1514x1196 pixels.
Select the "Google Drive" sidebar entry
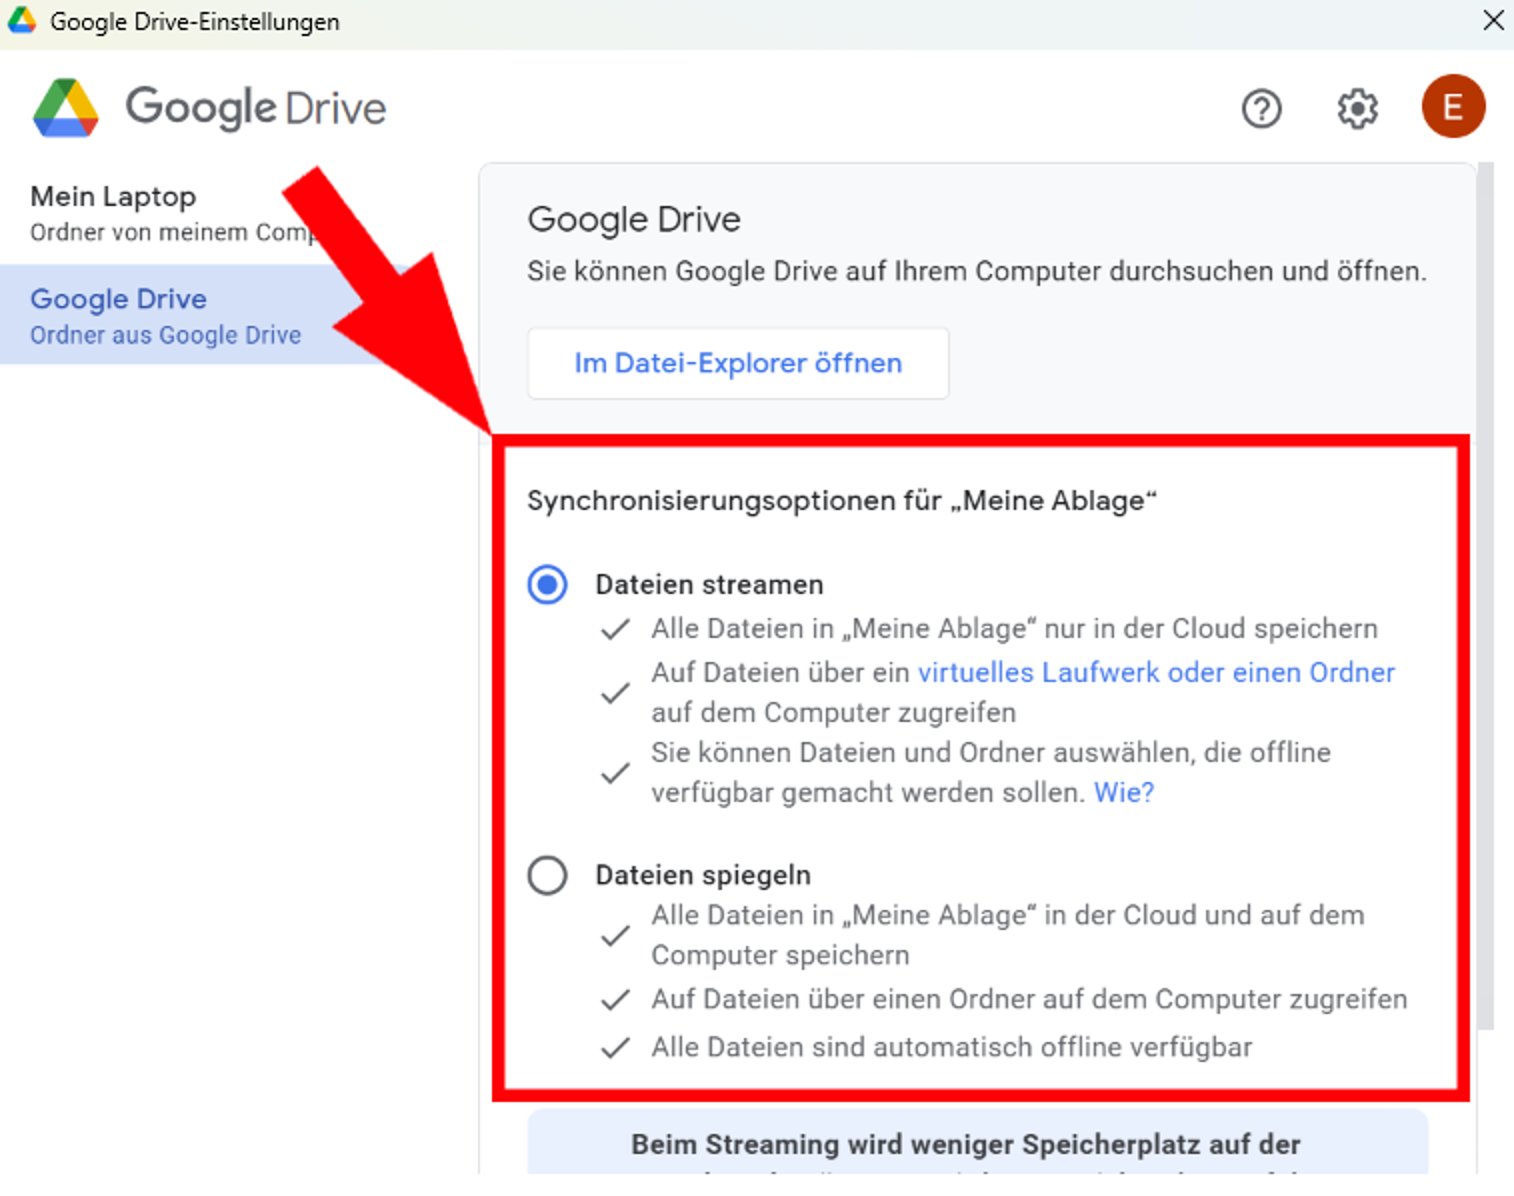tap(119, 299)
